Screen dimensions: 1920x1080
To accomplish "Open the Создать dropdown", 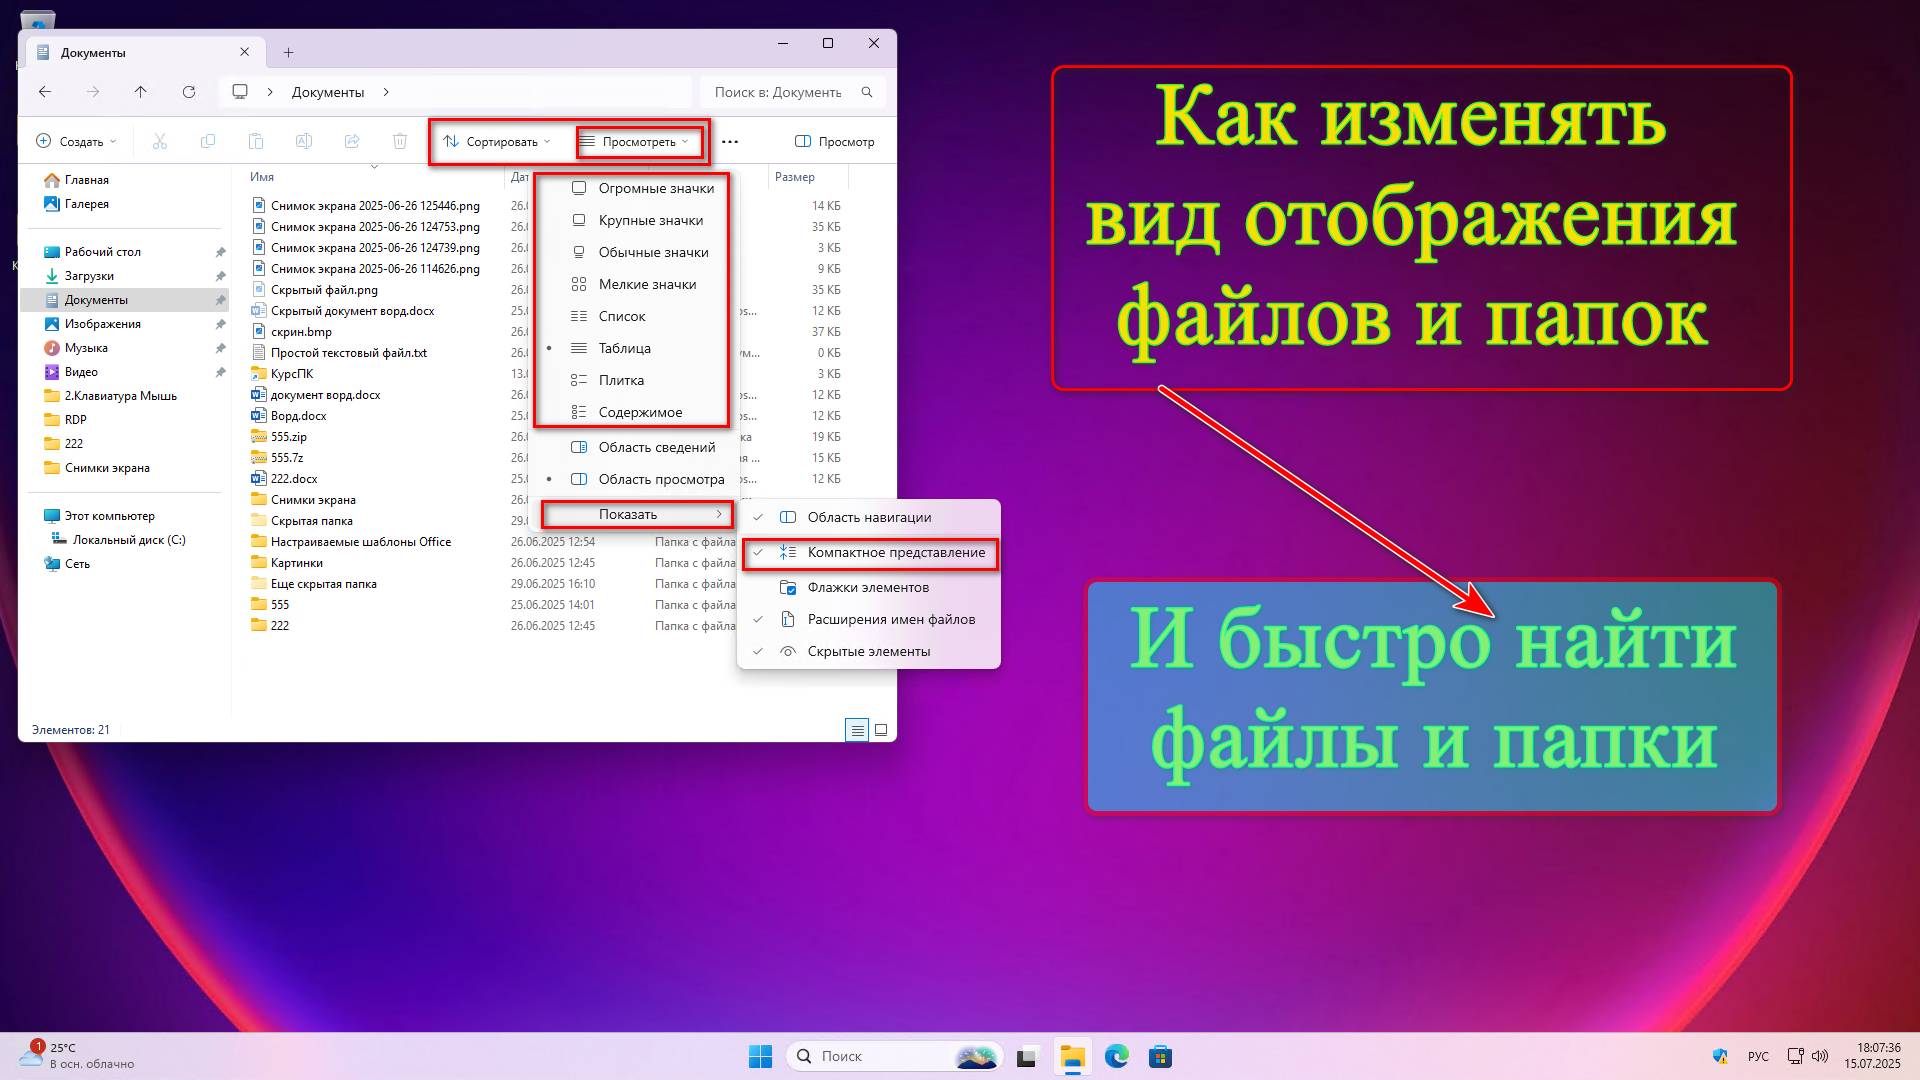I will click(76, 142).
